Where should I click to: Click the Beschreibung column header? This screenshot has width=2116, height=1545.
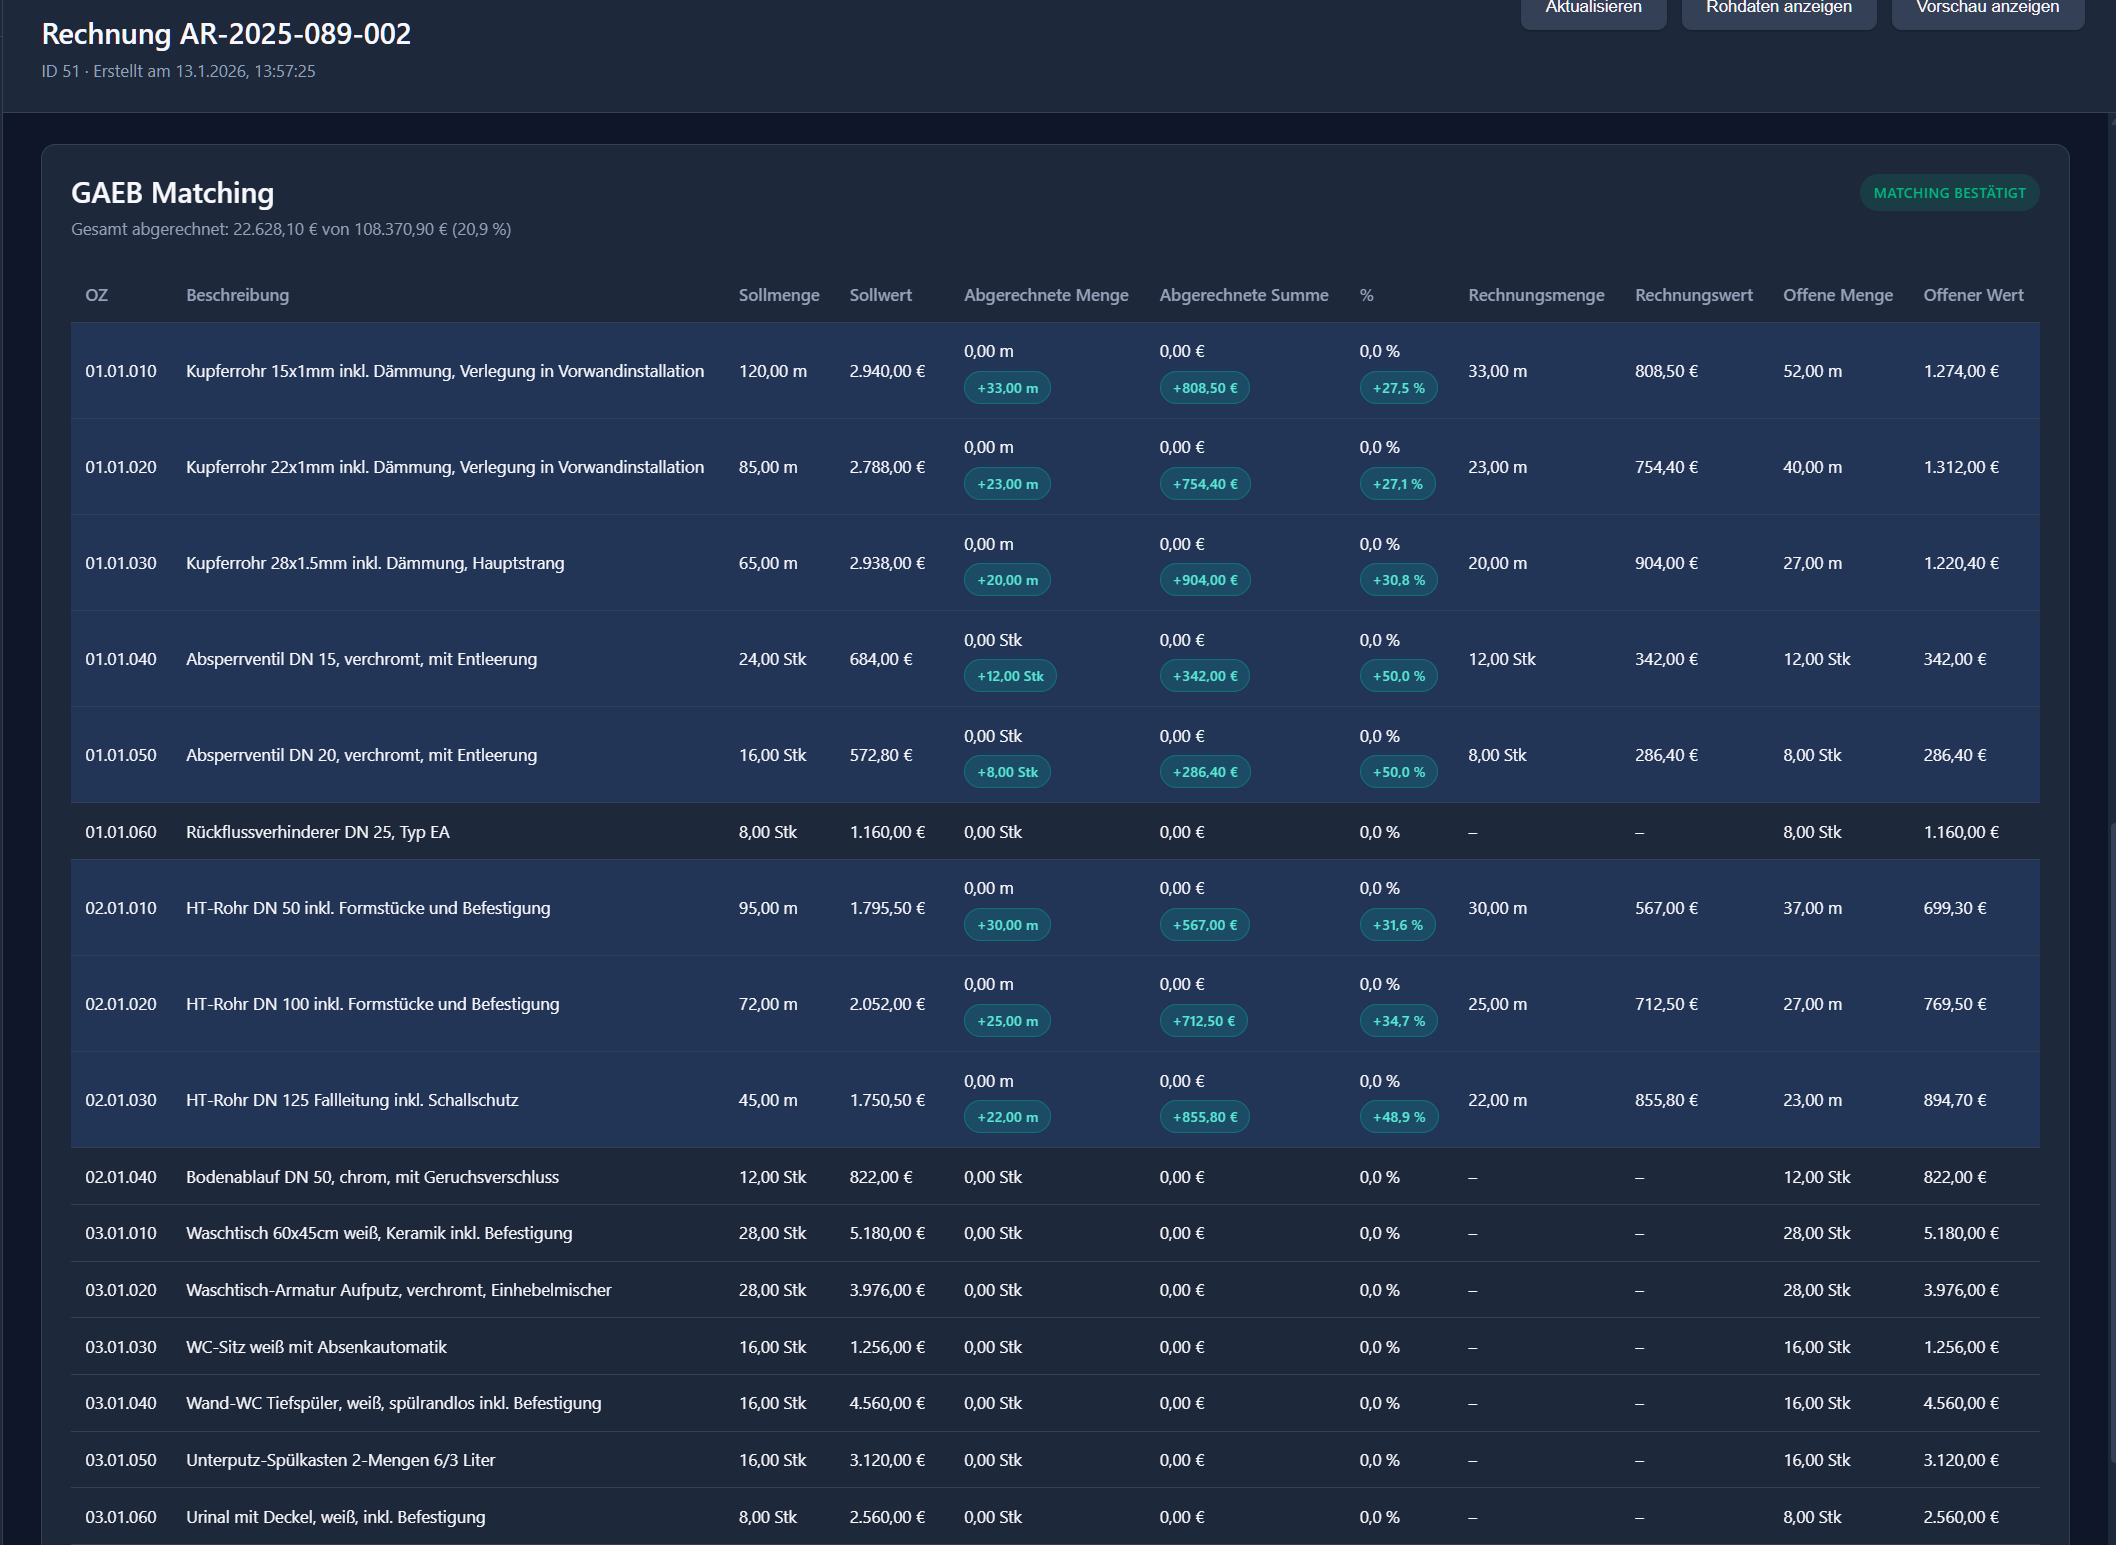click(x=237, y=295)
